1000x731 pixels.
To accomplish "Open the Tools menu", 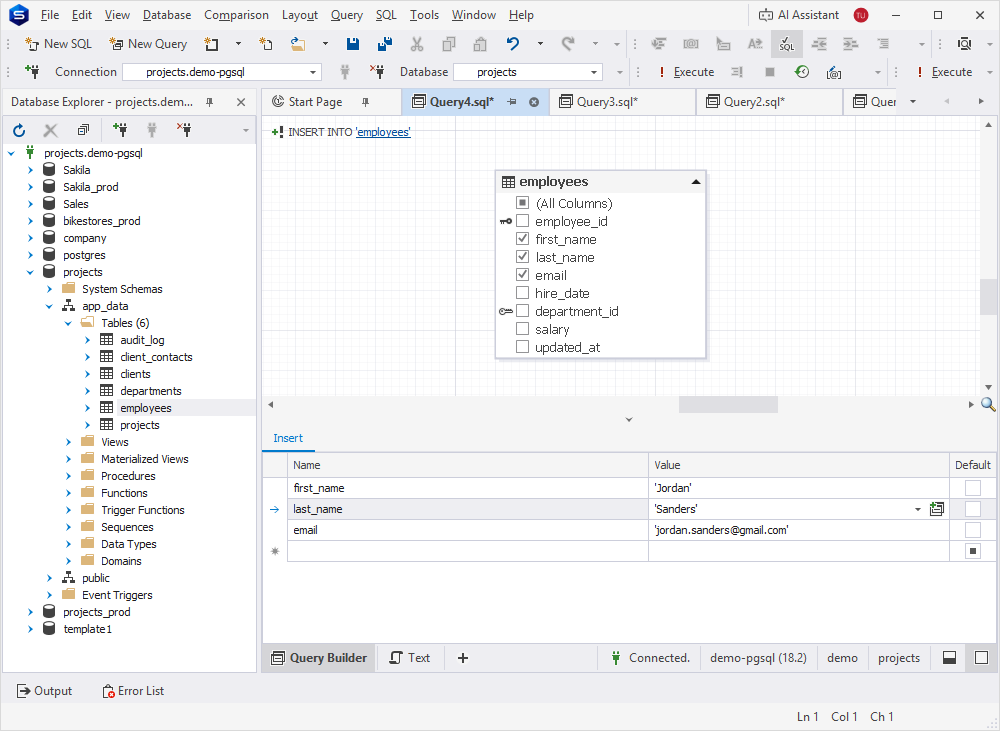I will click(424, 15).
